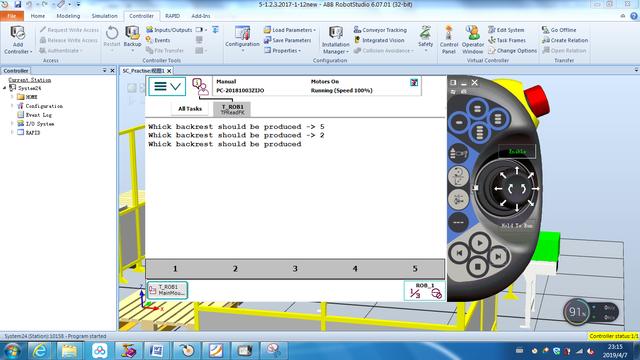Open the FlexPendant ABB main menu
This screenshot has height=360, width=640.
[x=167, y=86]
